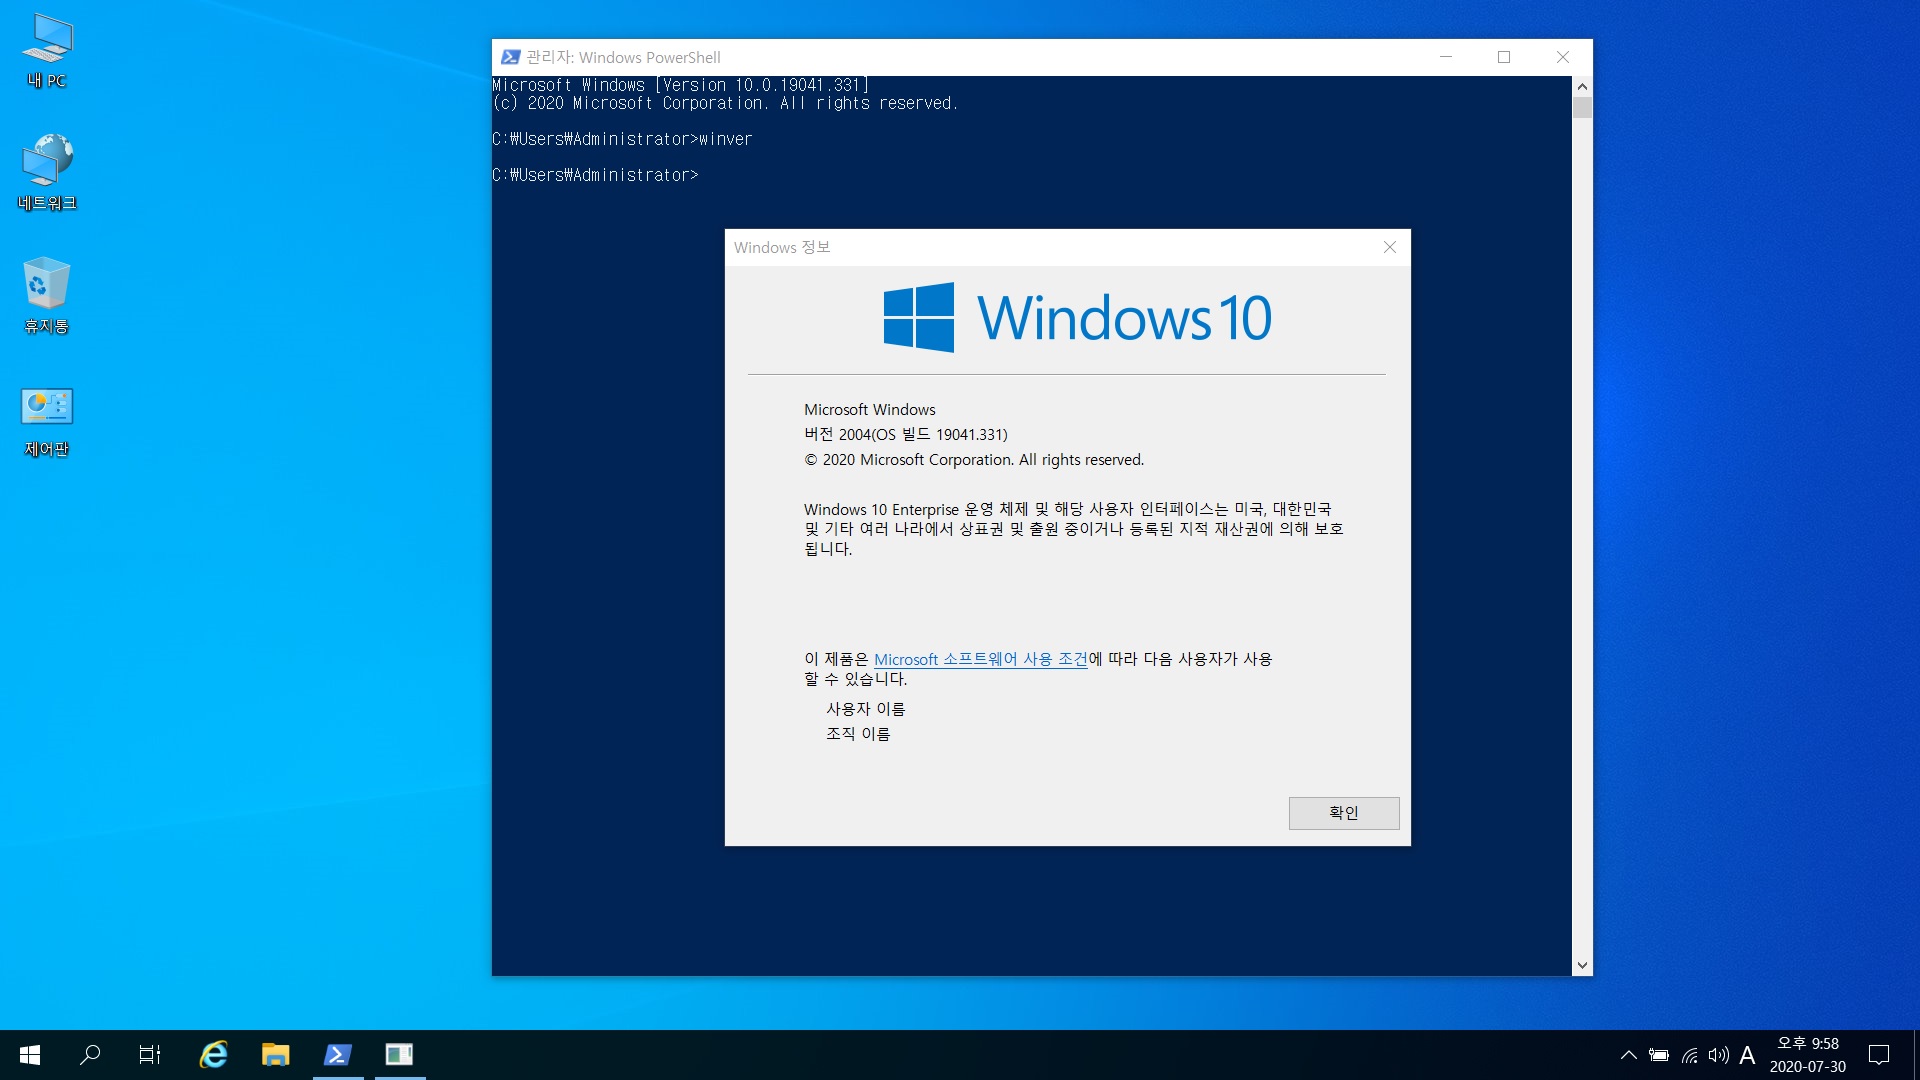Open File Explorer from the taskbar

pyautogui.click(x=275, y=1055)
